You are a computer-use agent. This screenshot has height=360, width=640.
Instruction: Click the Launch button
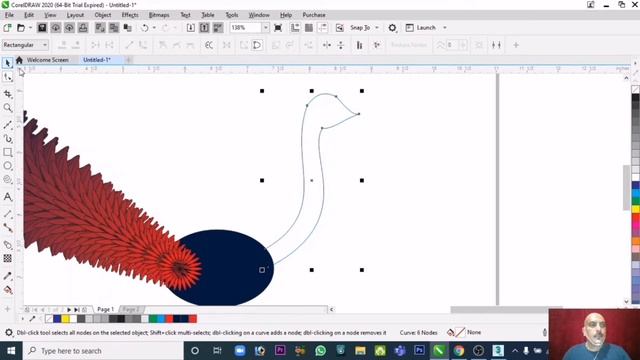(x=421, y=28)
